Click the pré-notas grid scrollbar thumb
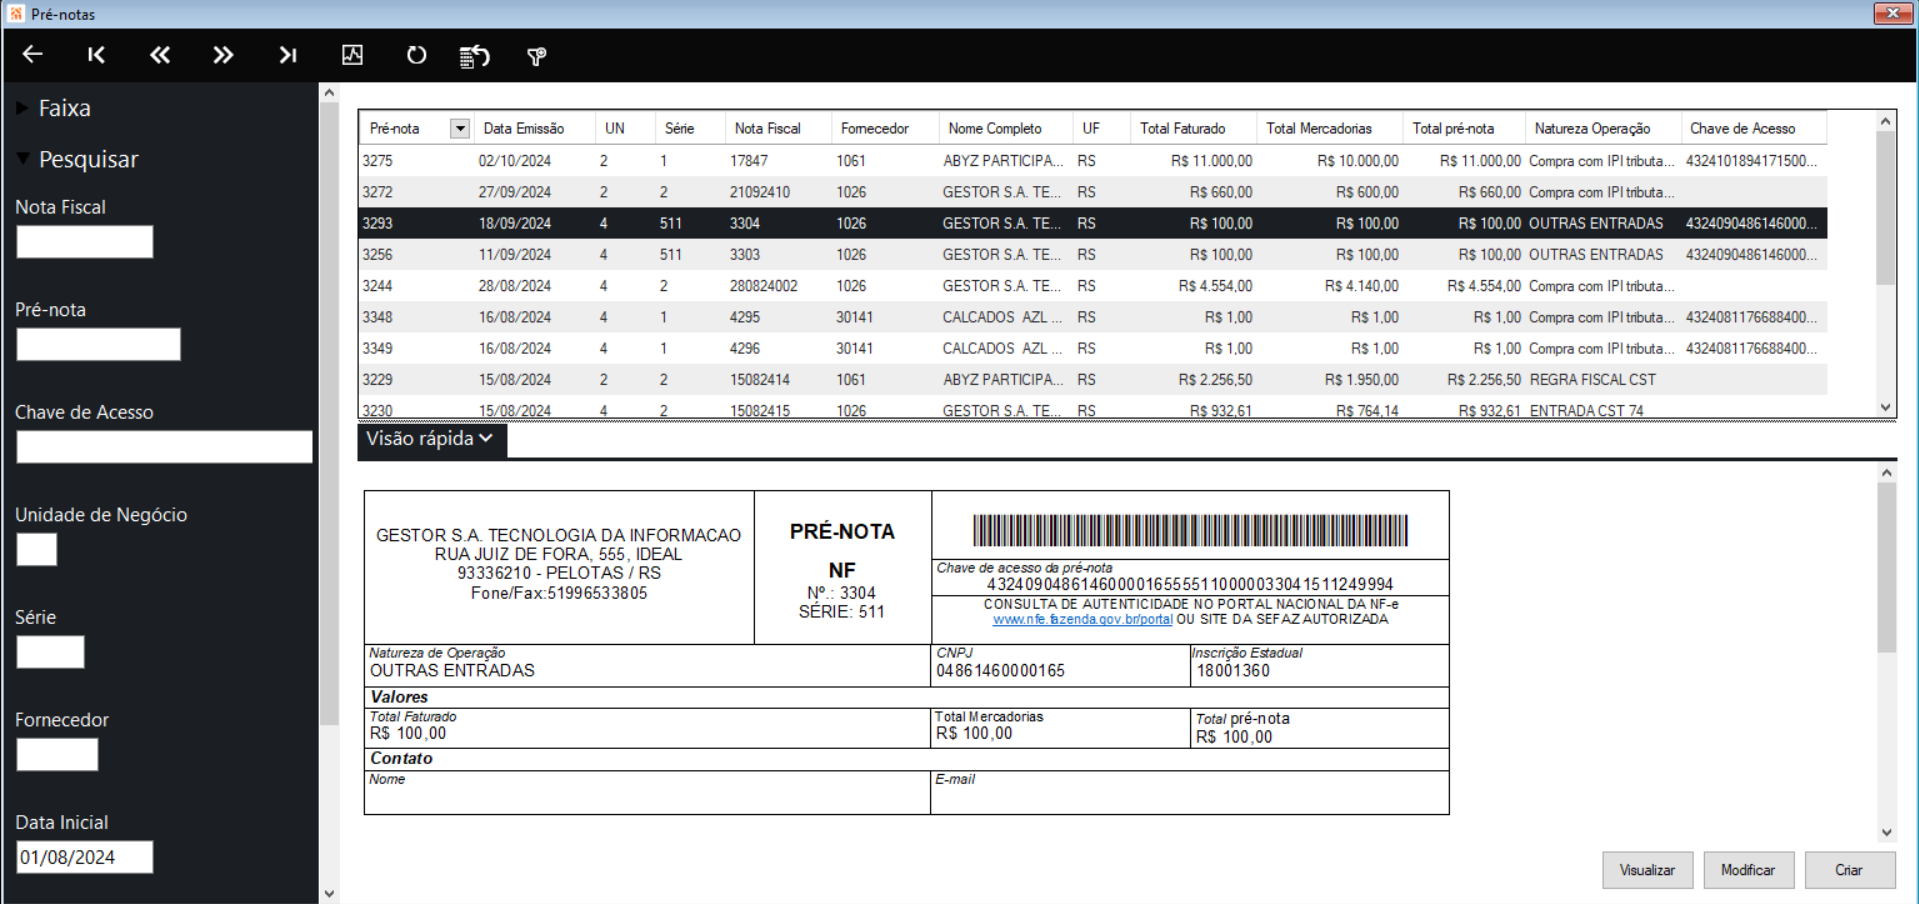Viewport: 1919px width, 904px height. [1886, 208]
